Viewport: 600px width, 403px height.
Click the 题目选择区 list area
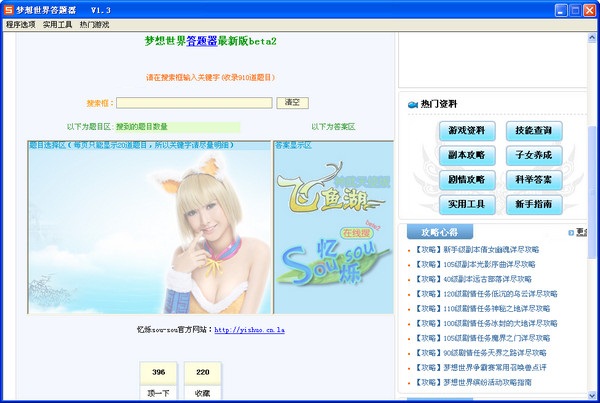coord(149,227)
